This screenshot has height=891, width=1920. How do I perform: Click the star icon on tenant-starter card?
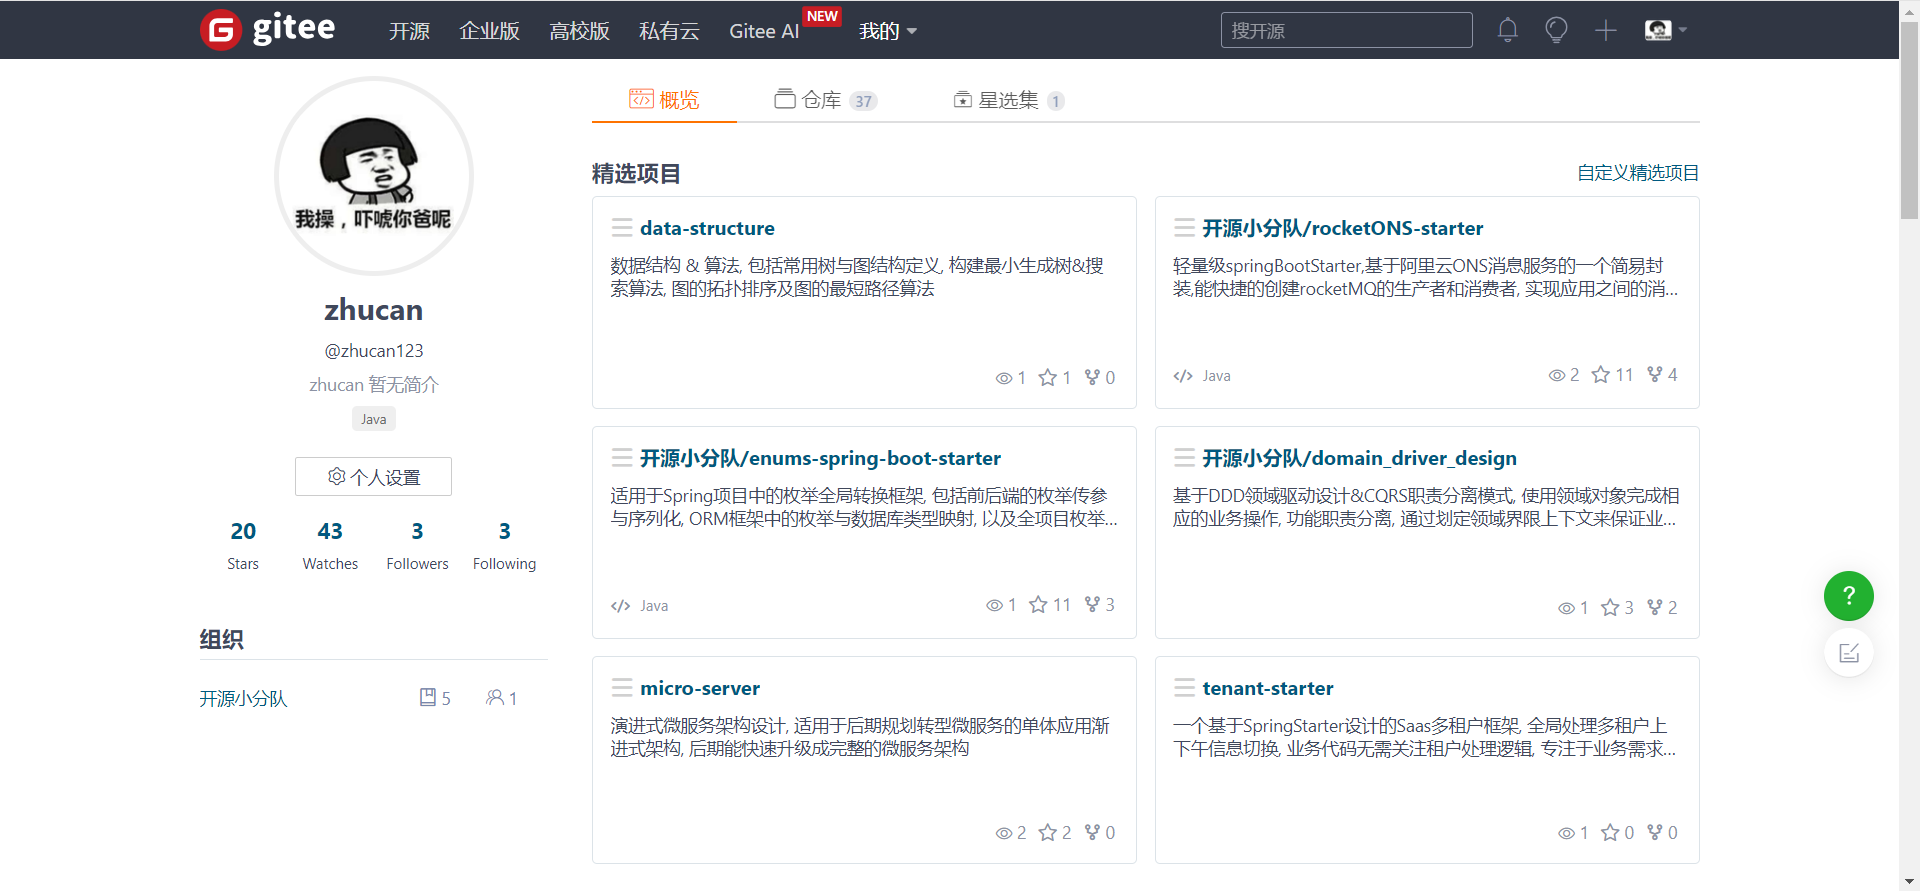click(x=1610, y=832)
